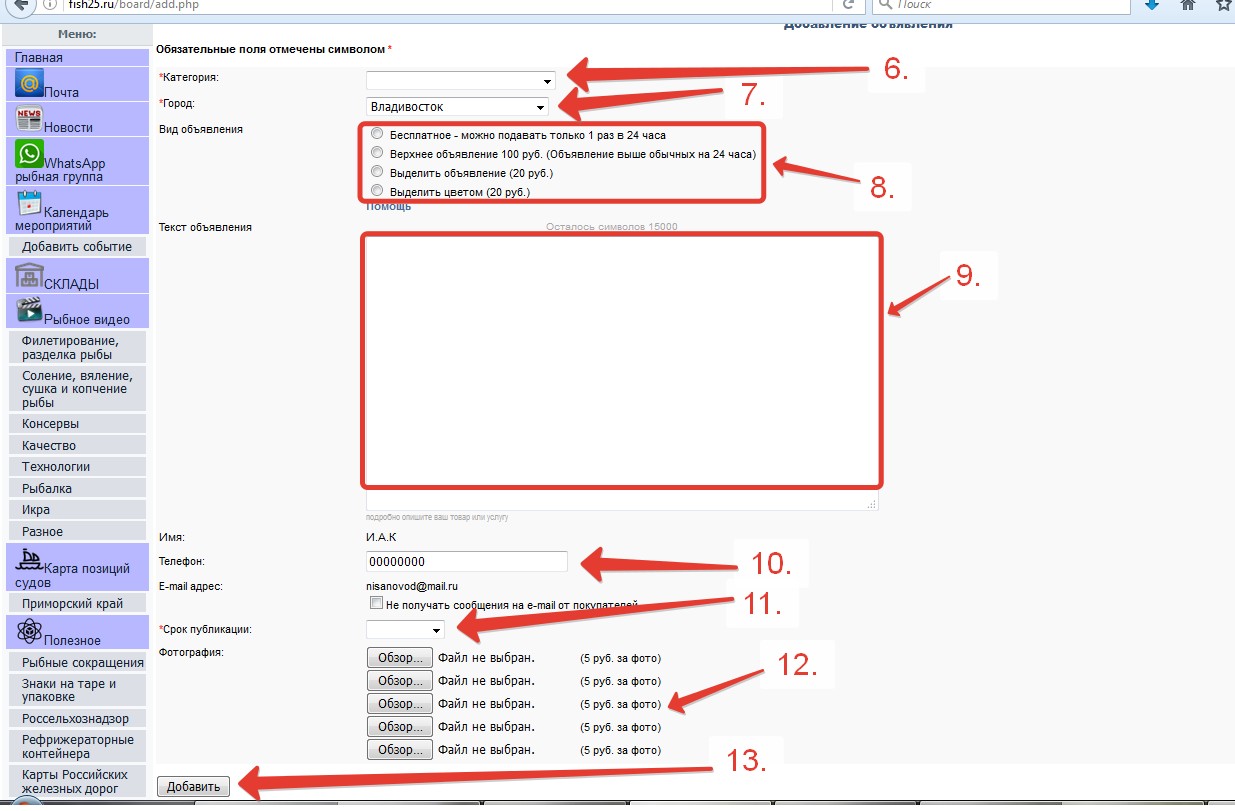
Task: Click the Почта mail icon in sidebar
Action: point(29,84)
